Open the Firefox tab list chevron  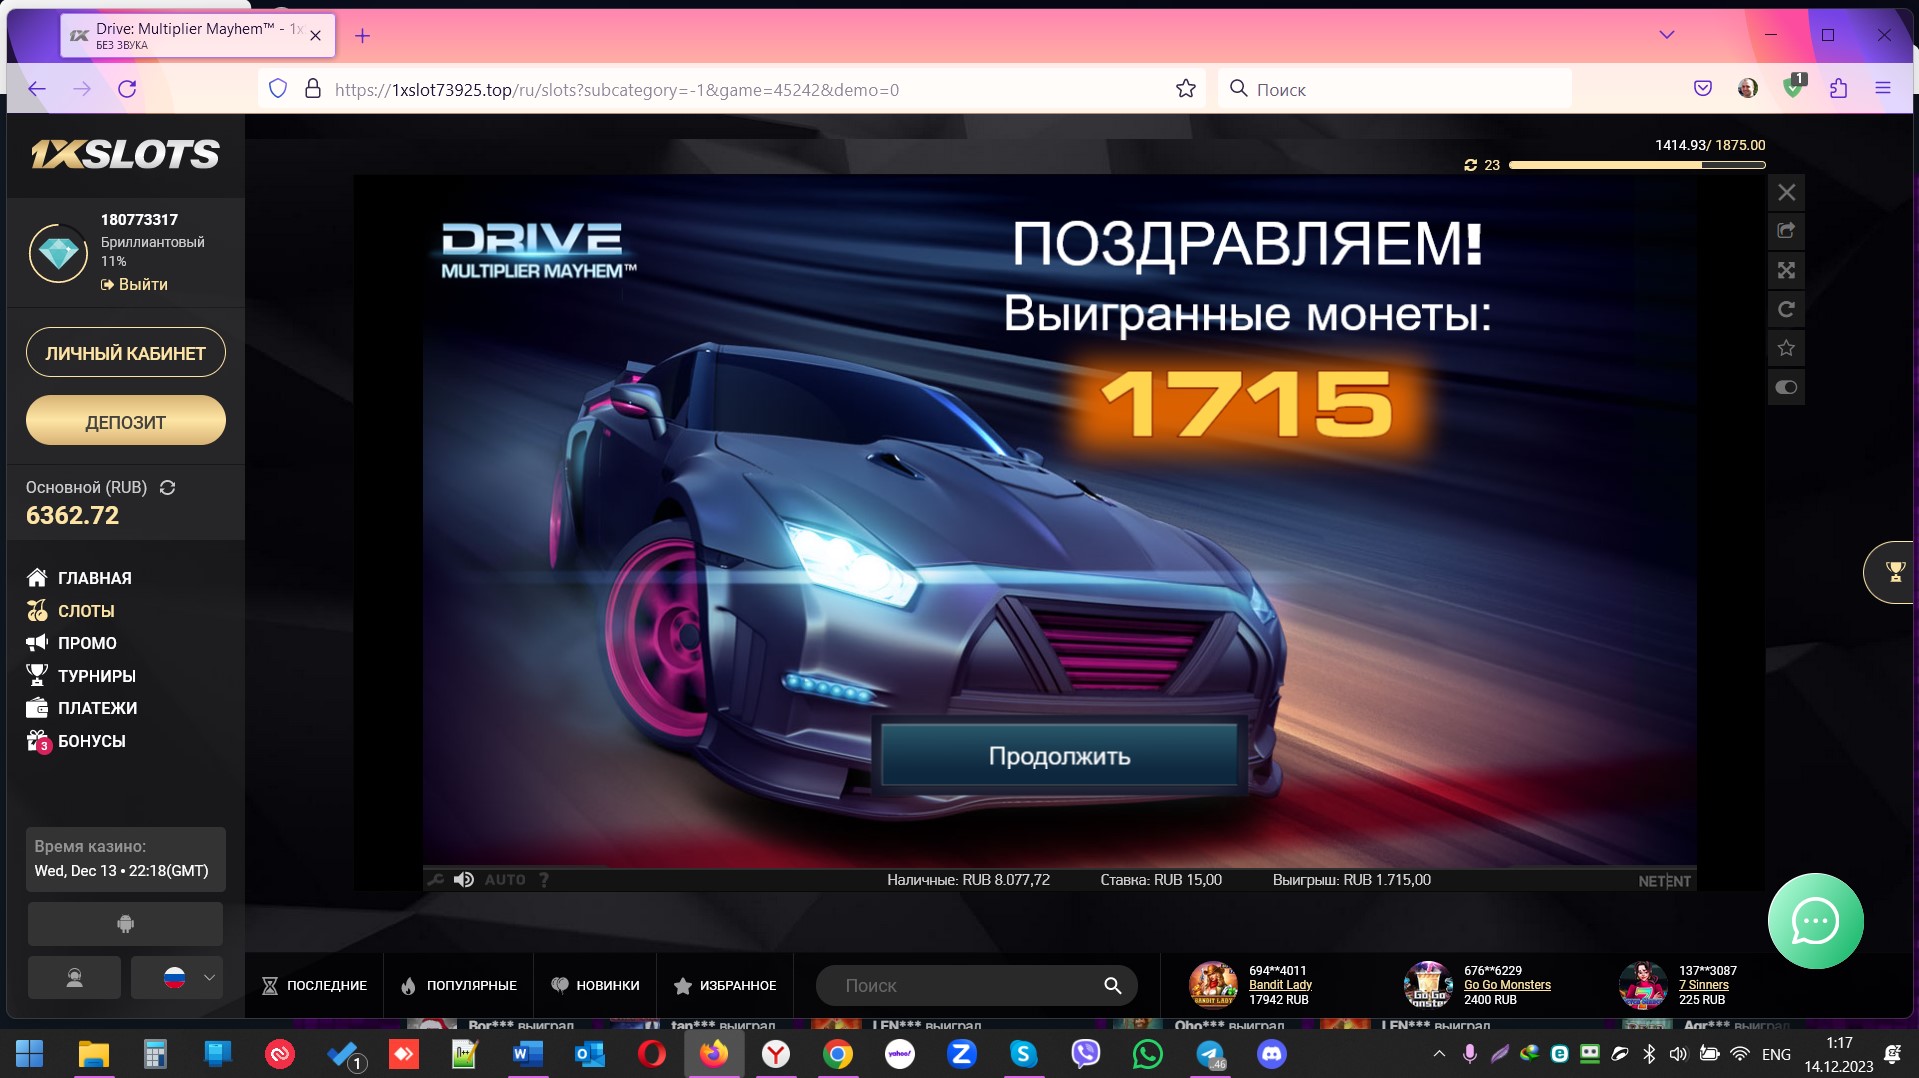click(x=1666, y=35)
